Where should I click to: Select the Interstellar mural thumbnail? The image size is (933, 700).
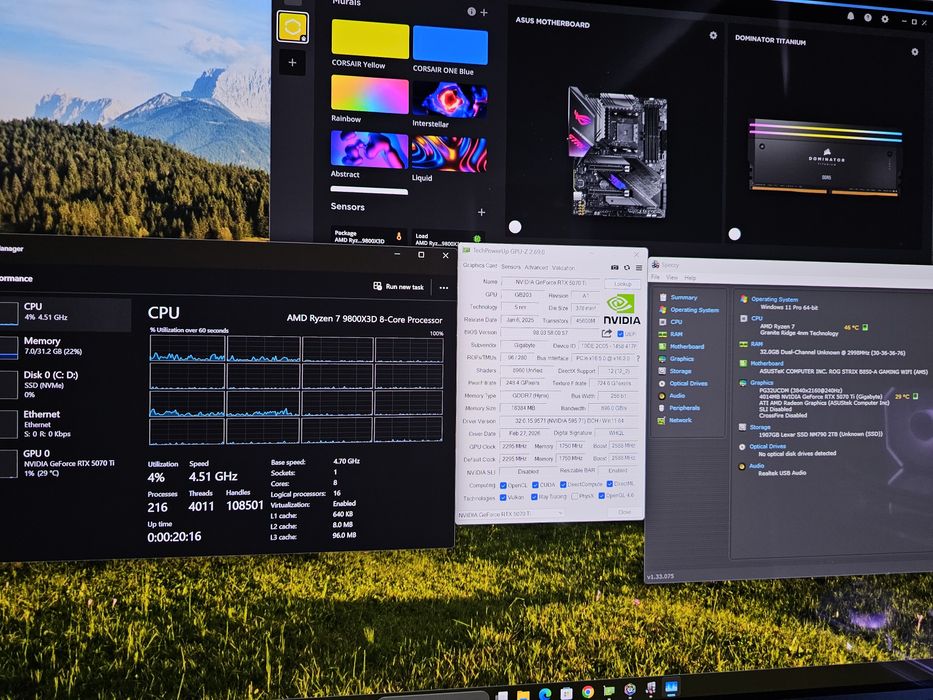pyautogui.click(x=449, y=99)
